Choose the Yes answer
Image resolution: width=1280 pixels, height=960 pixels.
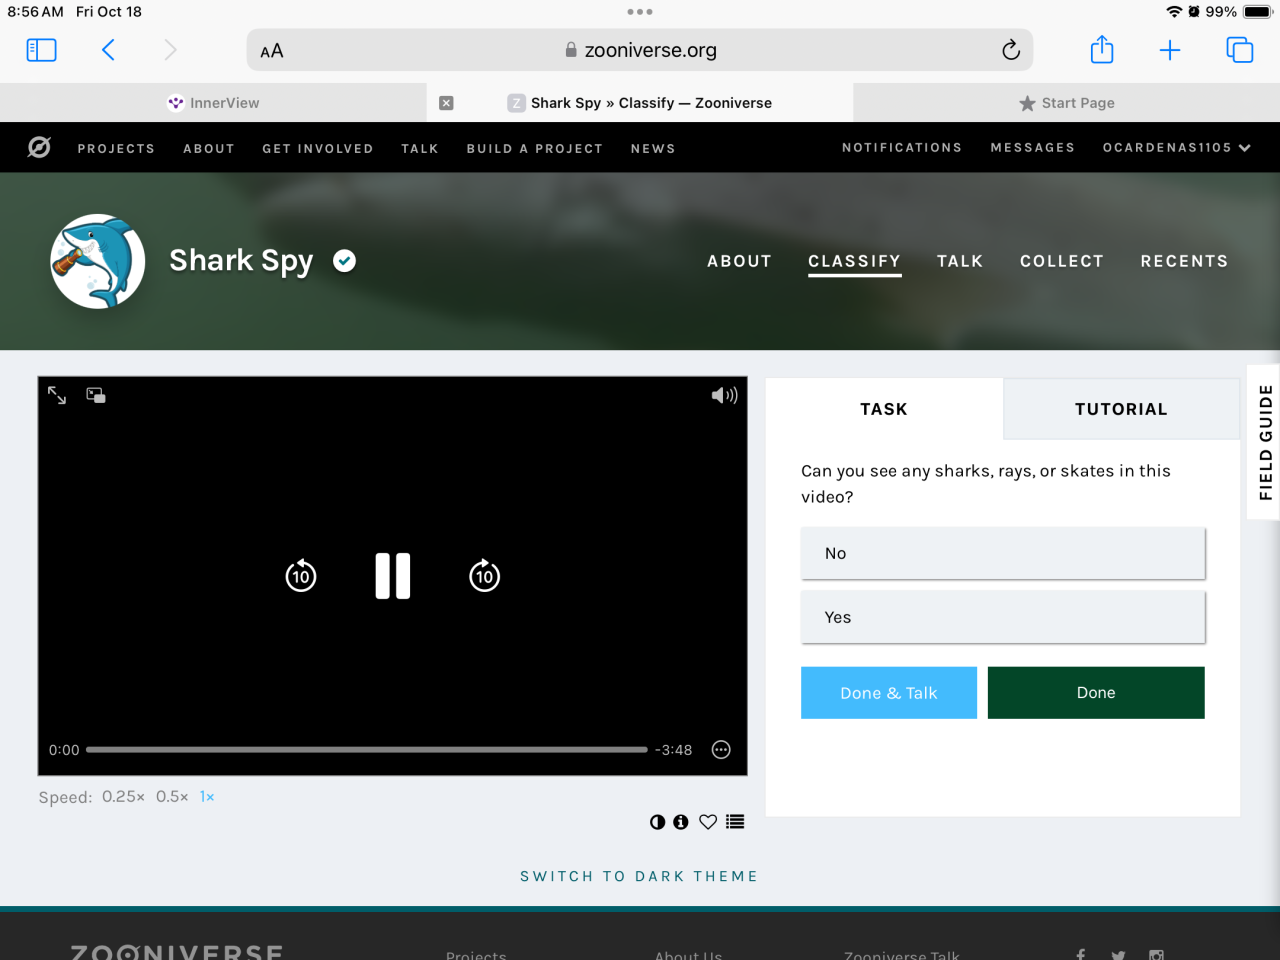click(1003, 617)
